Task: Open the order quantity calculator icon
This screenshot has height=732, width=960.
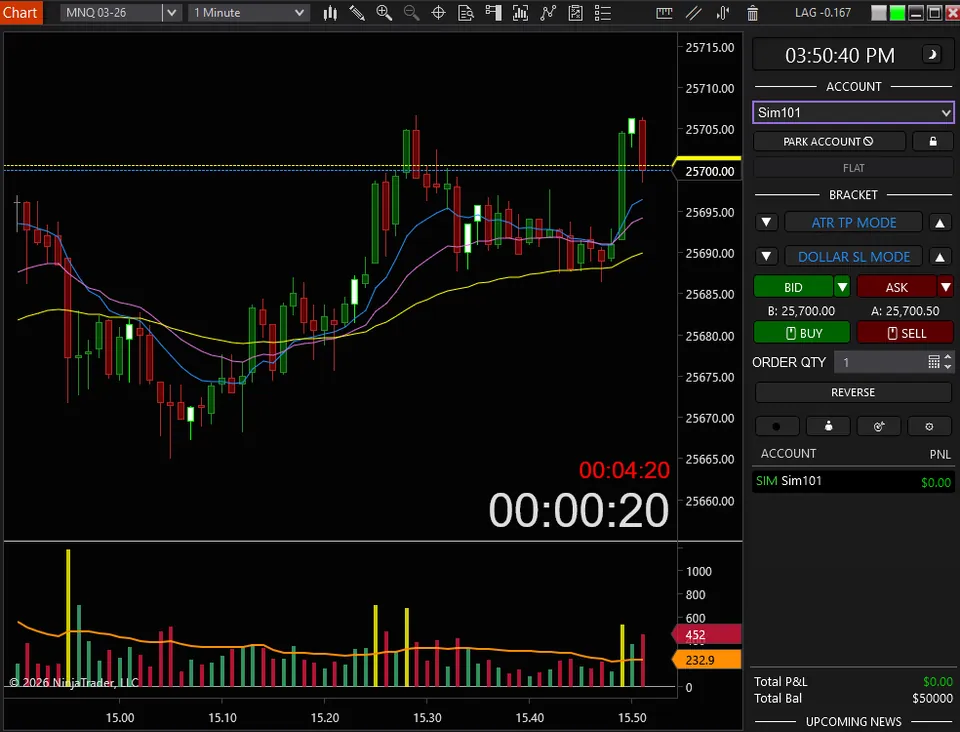Action: [x=934, y=362]
